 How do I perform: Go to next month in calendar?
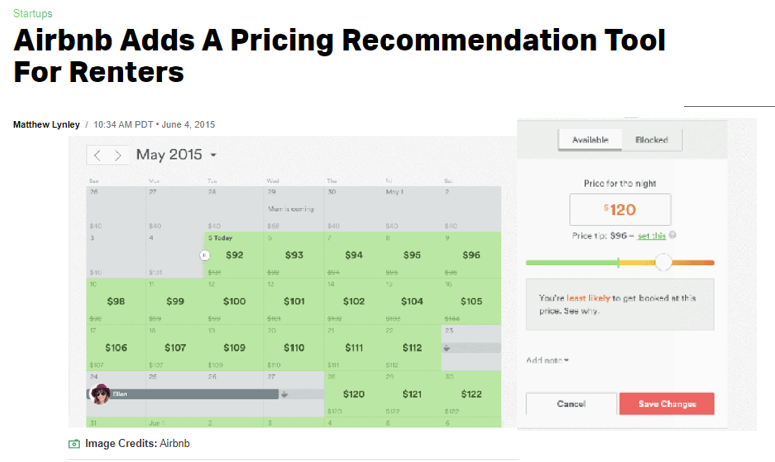[x=119, y=155]
